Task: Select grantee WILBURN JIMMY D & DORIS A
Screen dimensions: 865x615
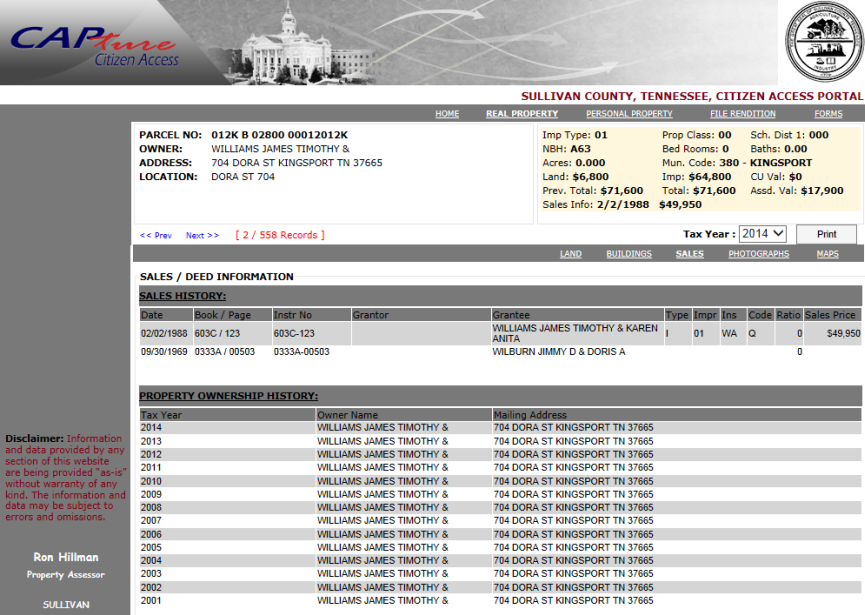Action: (559, 352)
